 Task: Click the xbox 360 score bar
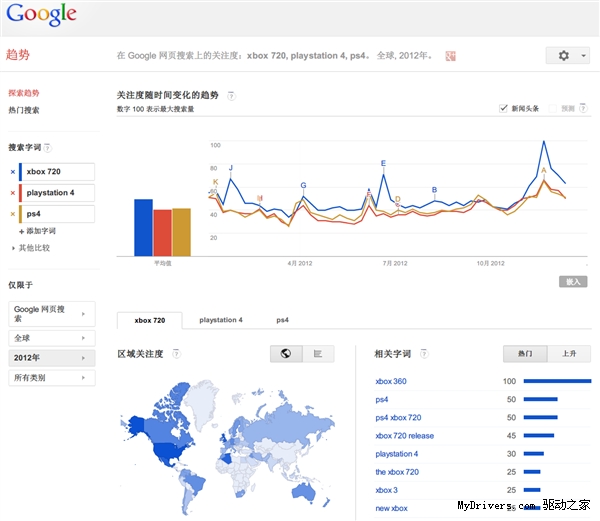[557, 381]
